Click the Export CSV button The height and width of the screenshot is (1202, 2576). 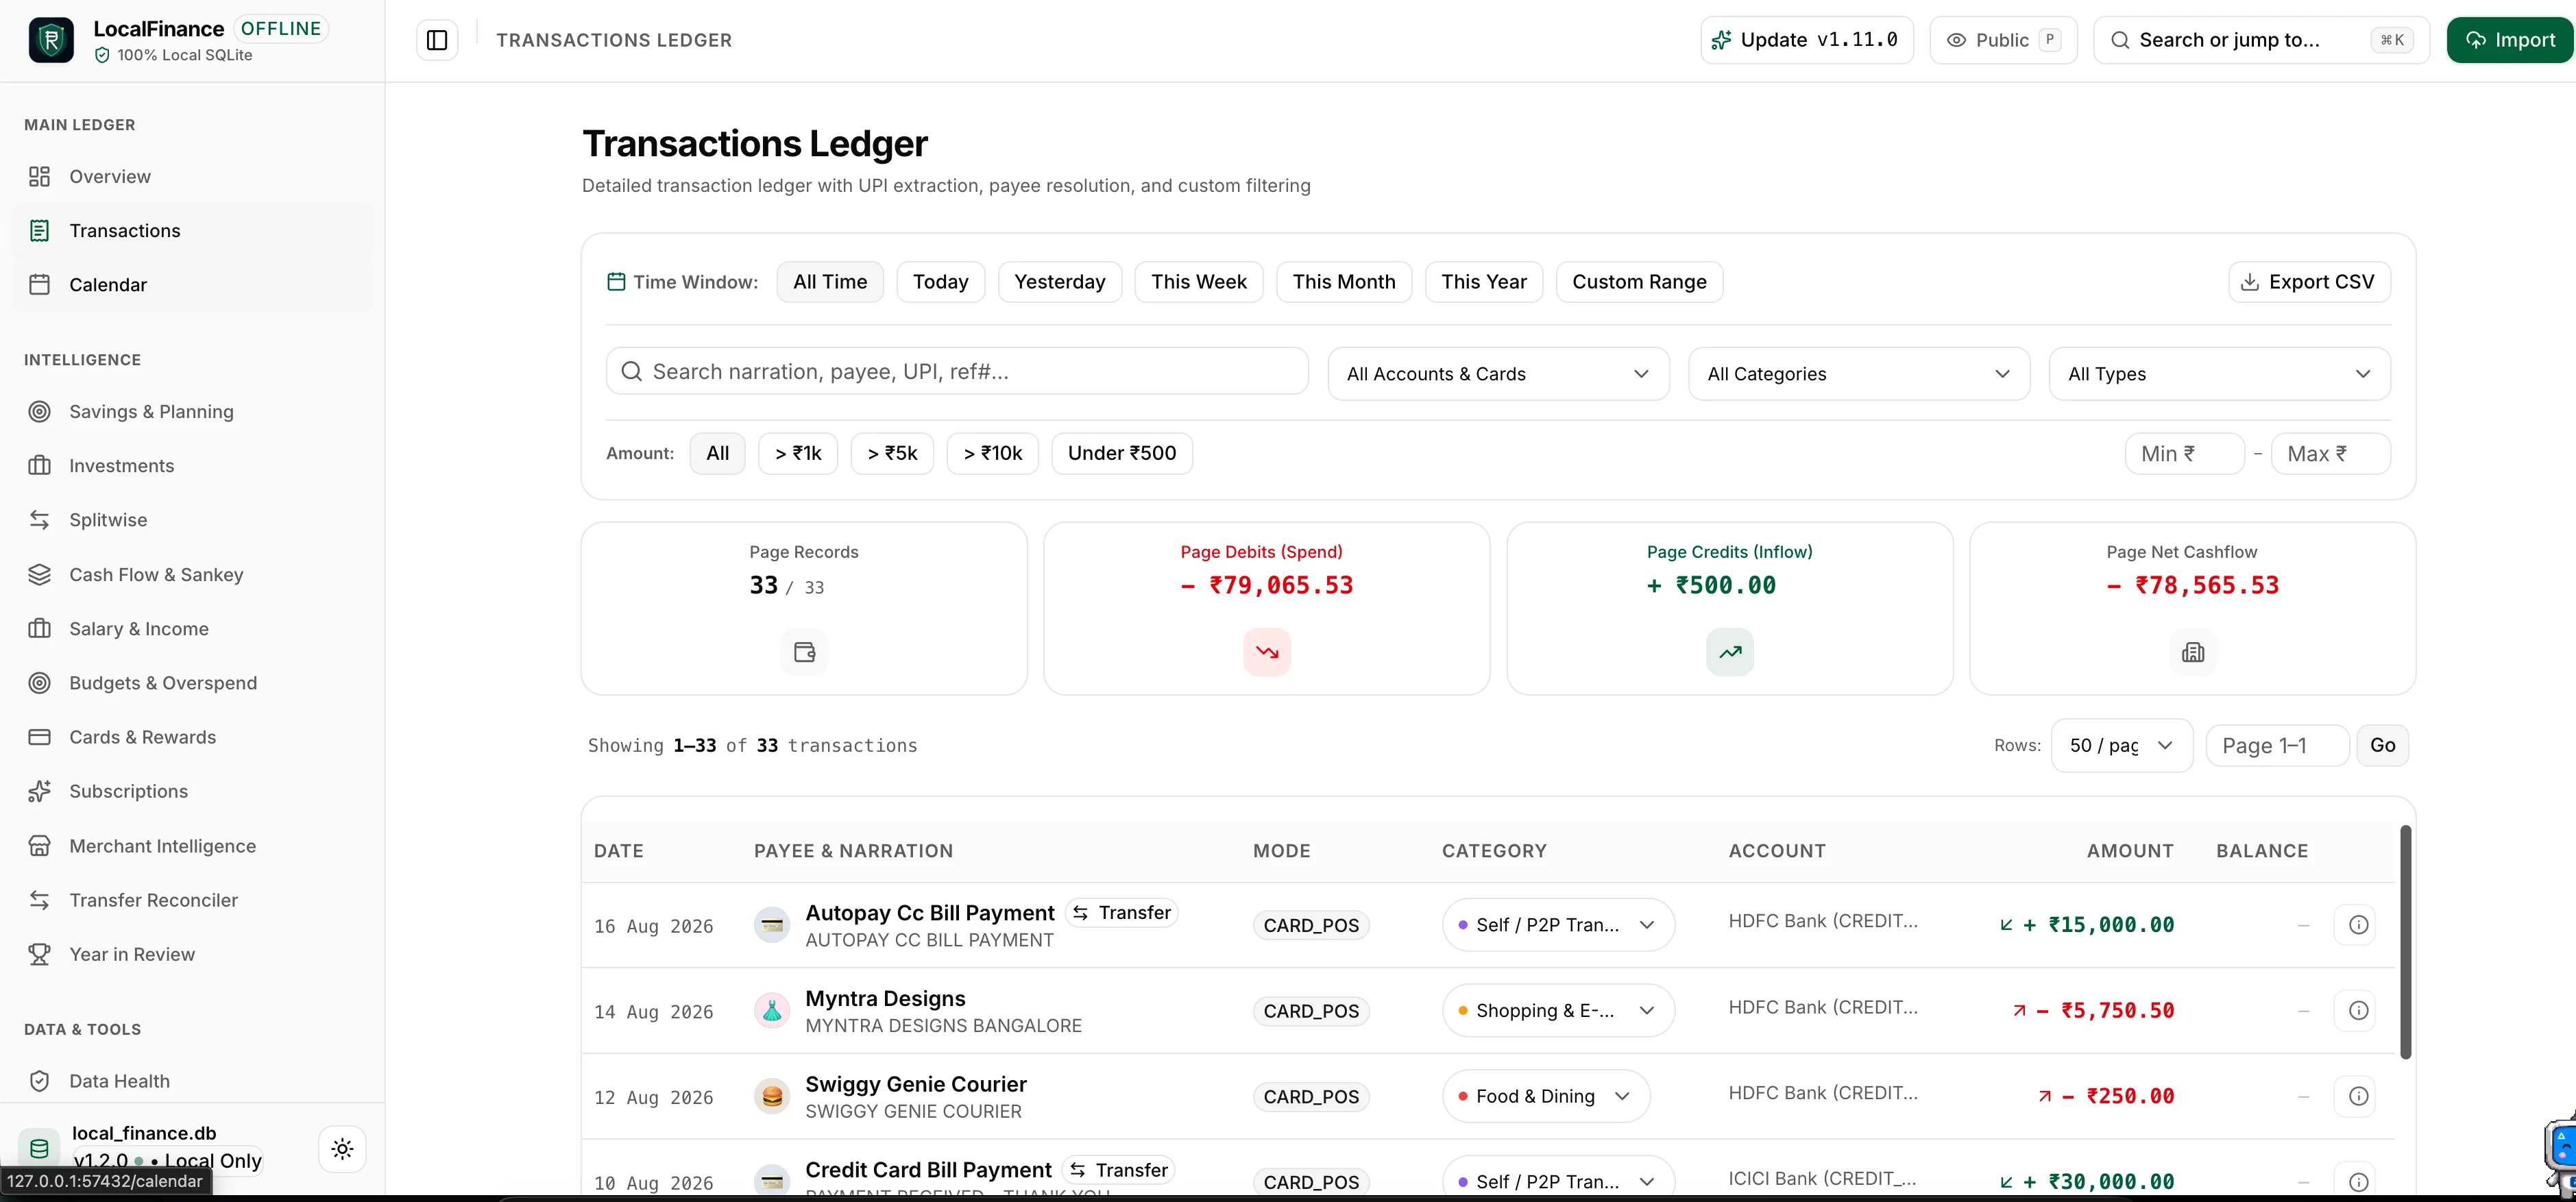tap(2309, 282)
